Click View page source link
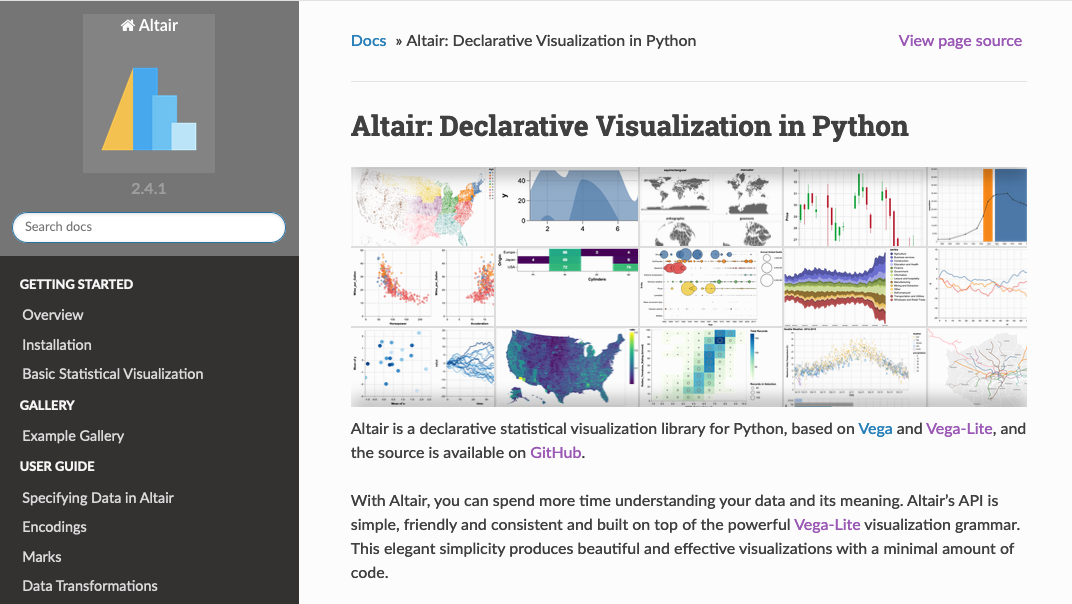Screen dimensions: 1072x604 [960, 41]
